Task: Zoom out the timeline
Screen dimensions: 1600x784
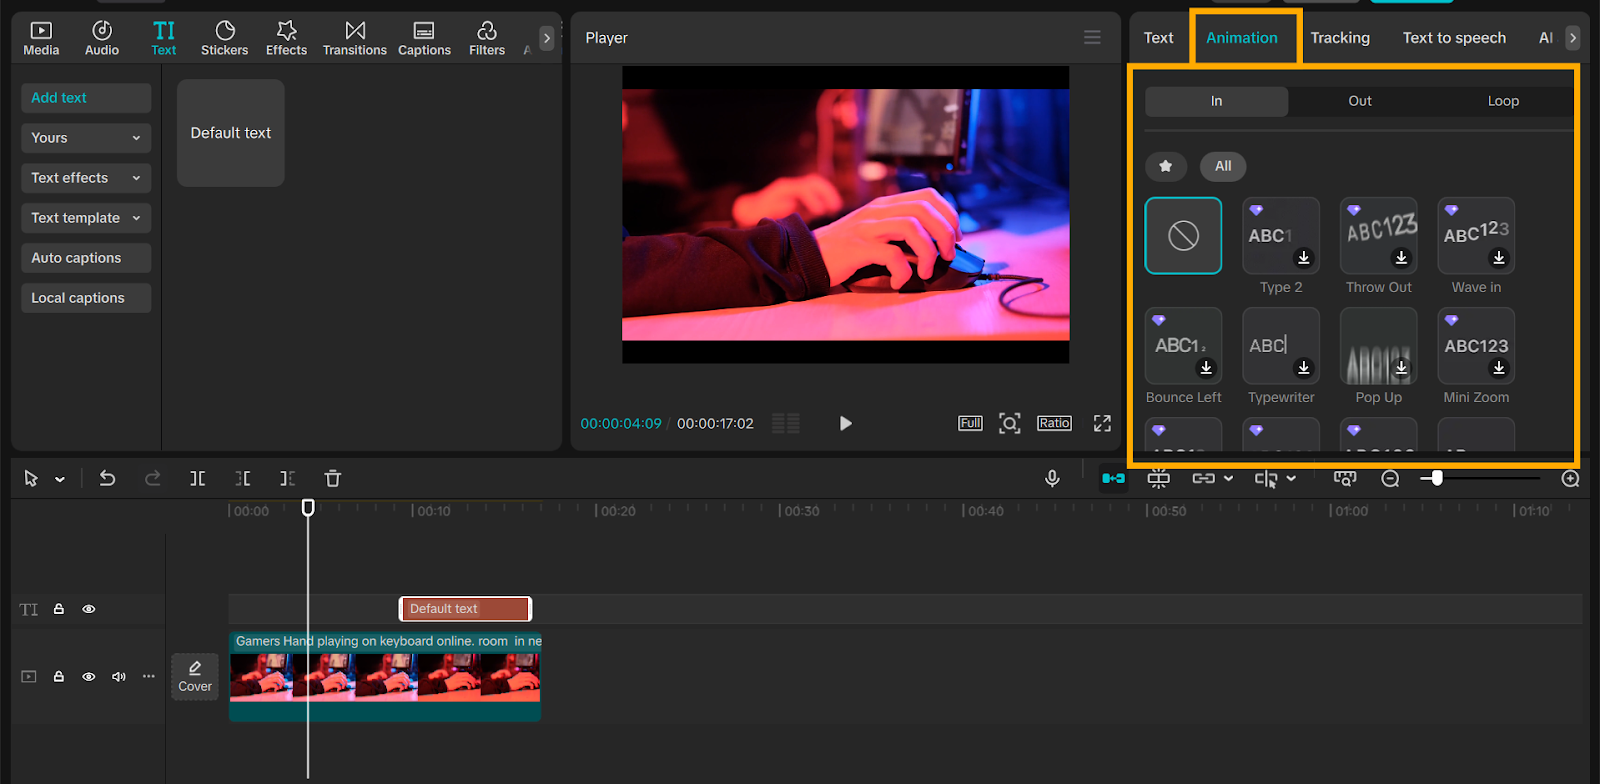Action: (x=1390, y=479)
